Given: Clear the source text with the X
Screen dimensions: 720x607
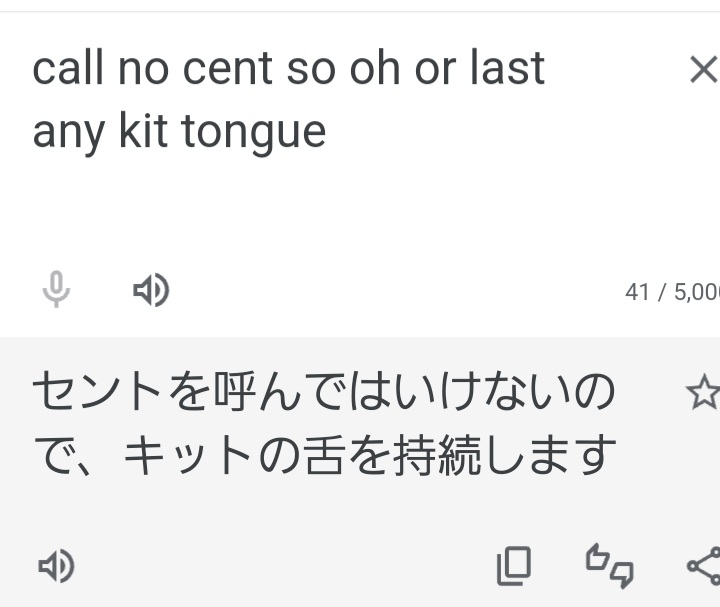Looking at the screenshot, I should click(x=703, y=70).
